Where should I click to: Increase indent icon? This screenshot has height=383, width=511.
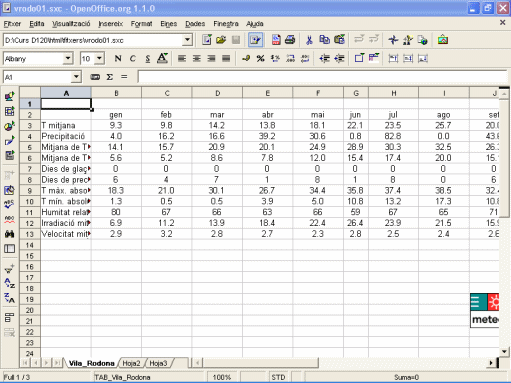point(339,59)
